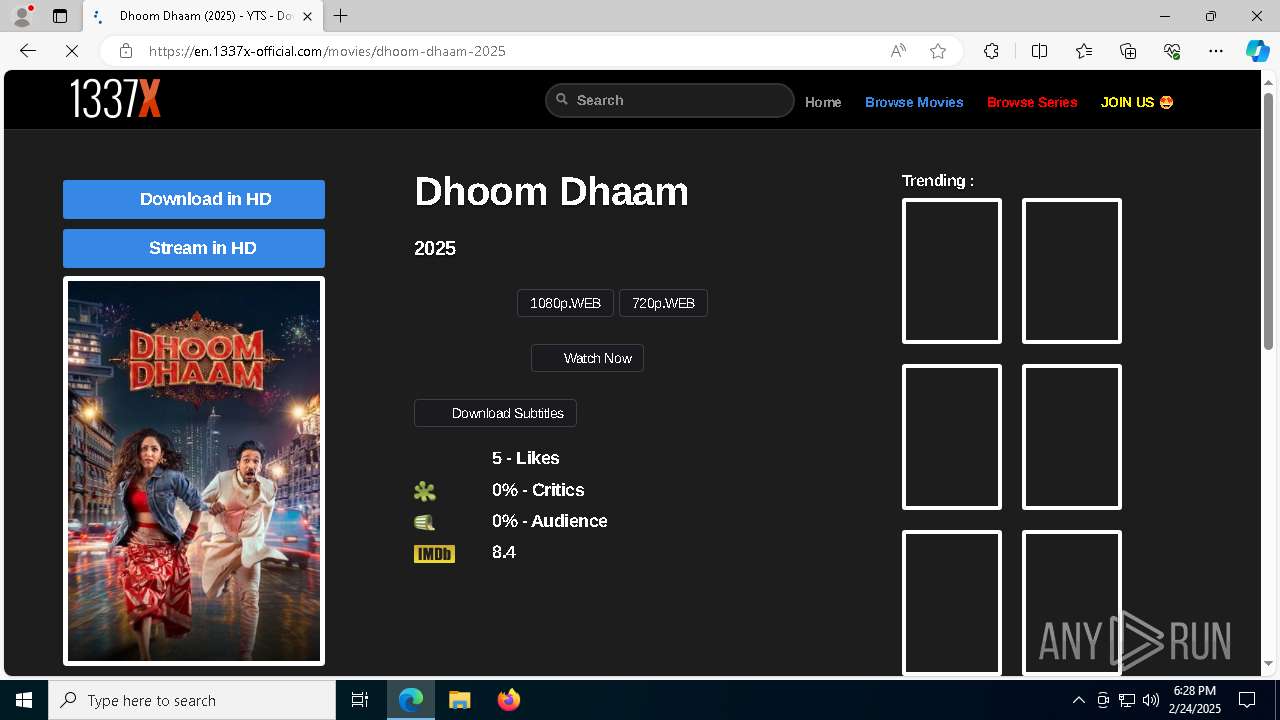Open Read aloud in address bar
Image resolution: width=1280 pixels, height=720 pixels.
898,51
